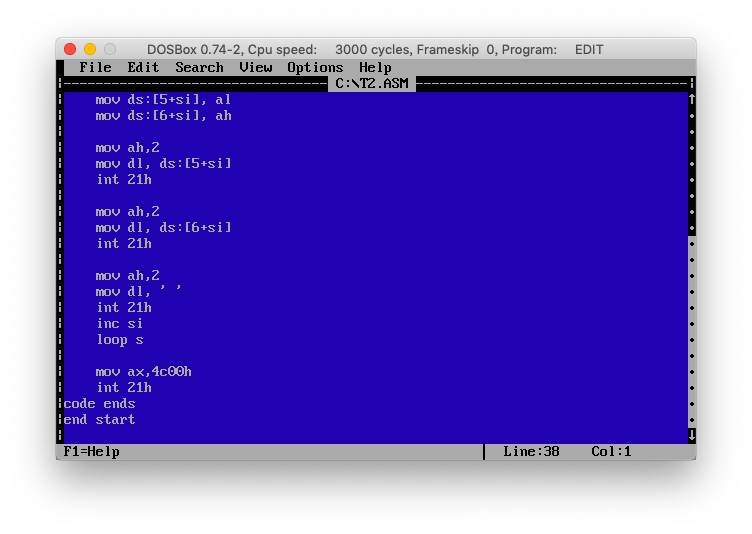Viewport: 752px width, 534px height.
Task: Click the 'inc si' line
Action: point(119,323)
